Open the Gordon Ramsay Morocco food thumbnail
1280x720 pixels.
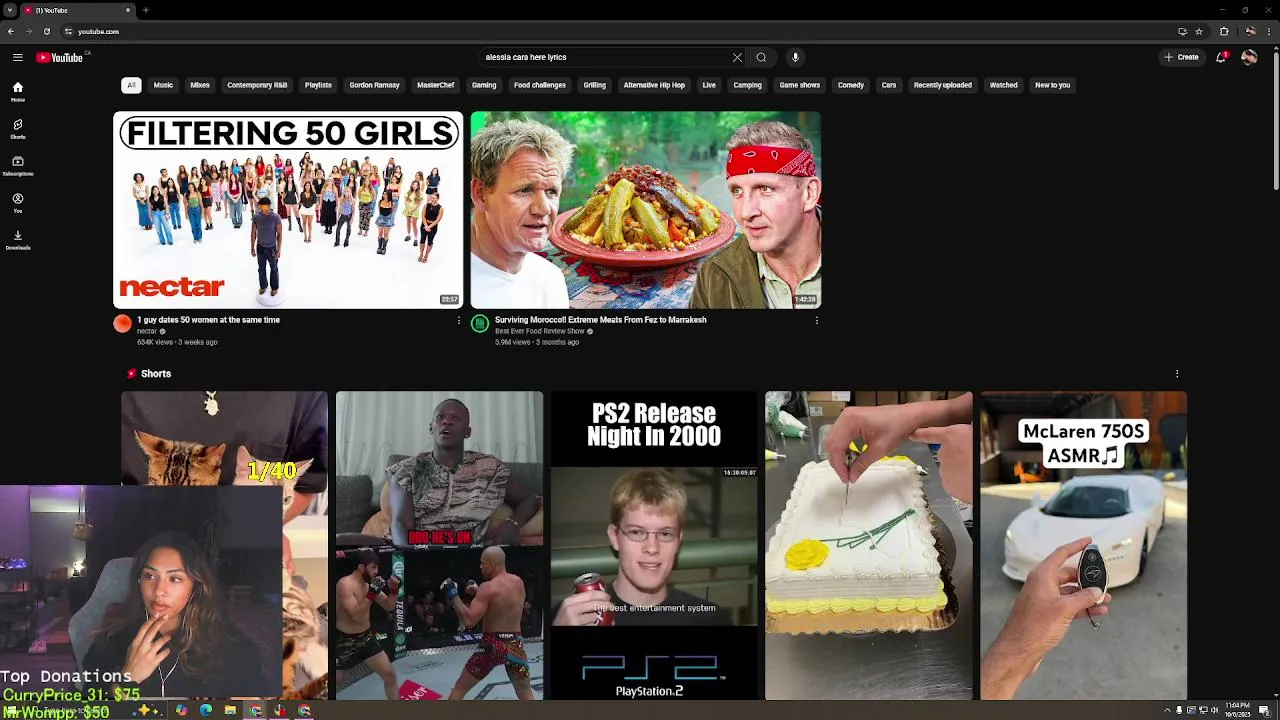click(646, 210)
